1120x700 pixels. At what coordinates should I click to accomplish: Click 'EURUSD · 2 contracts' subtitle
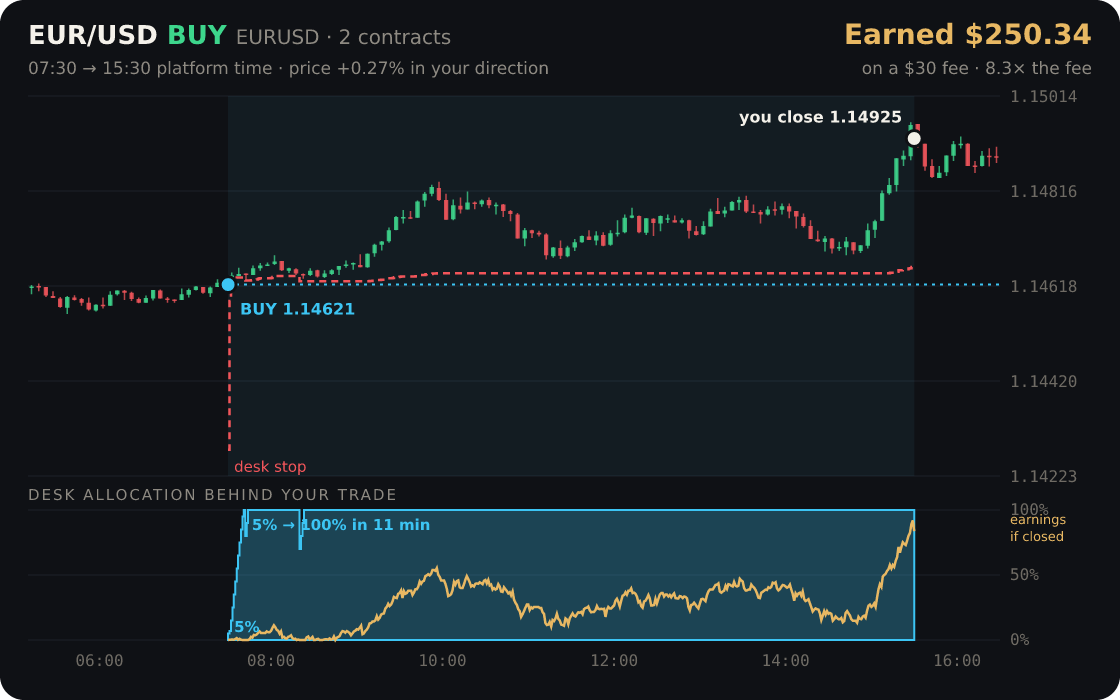pos(344,37)
